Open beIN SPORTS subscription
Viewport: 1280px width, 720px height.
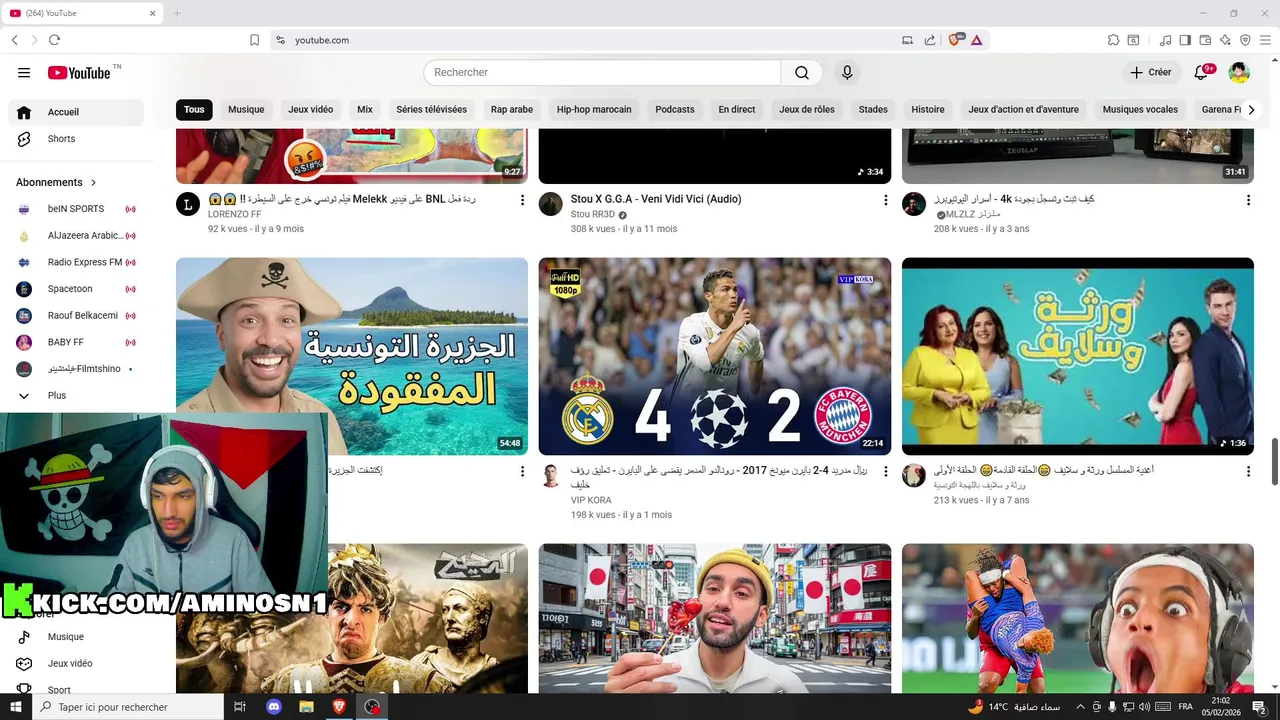point(76,209)
